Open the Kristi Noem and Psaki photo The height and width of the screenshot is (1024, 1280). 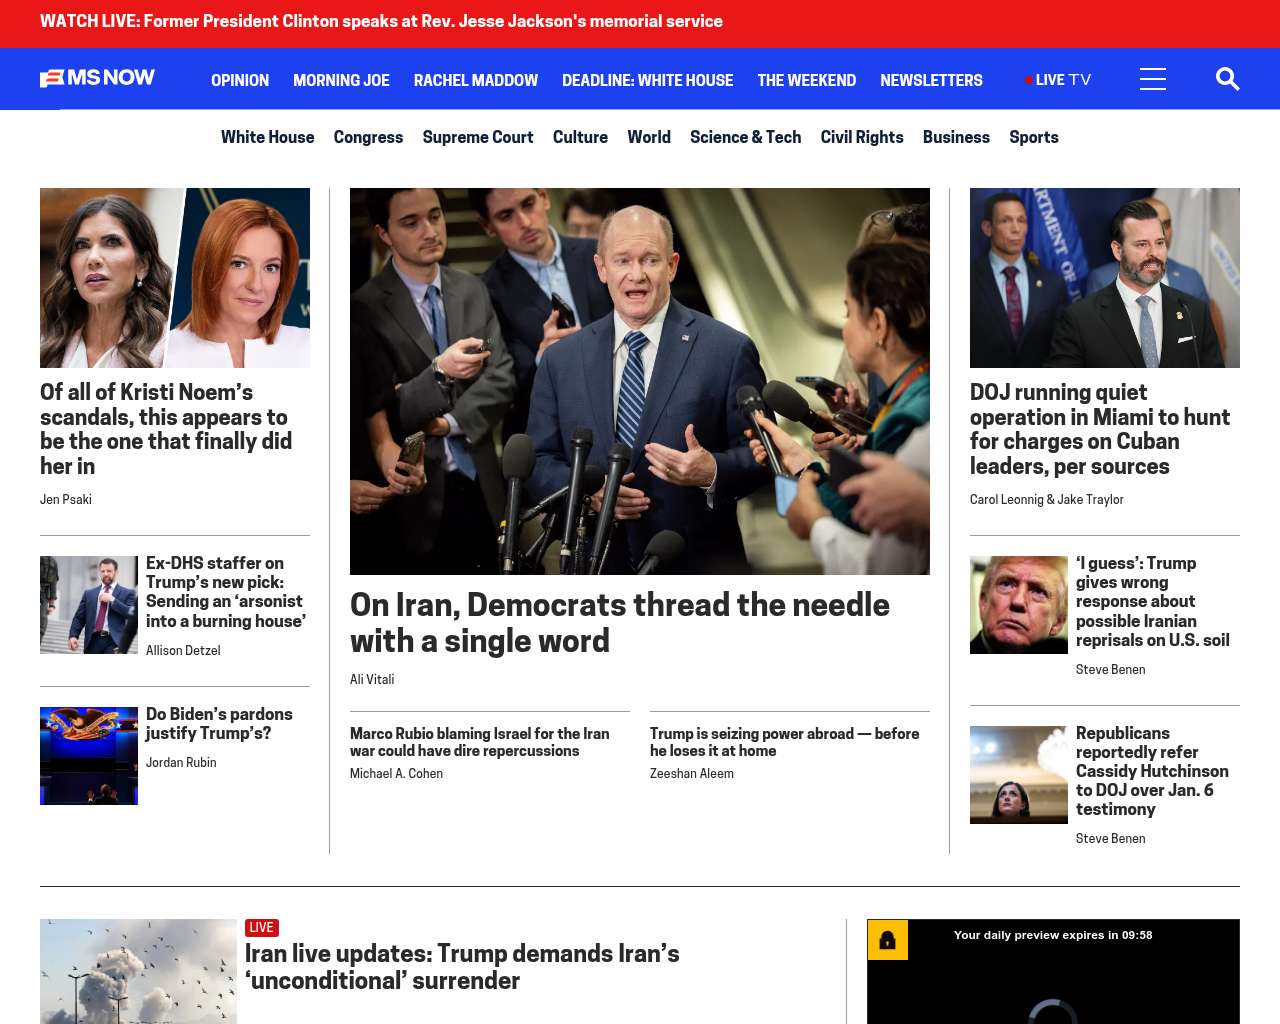click(175, 278)
